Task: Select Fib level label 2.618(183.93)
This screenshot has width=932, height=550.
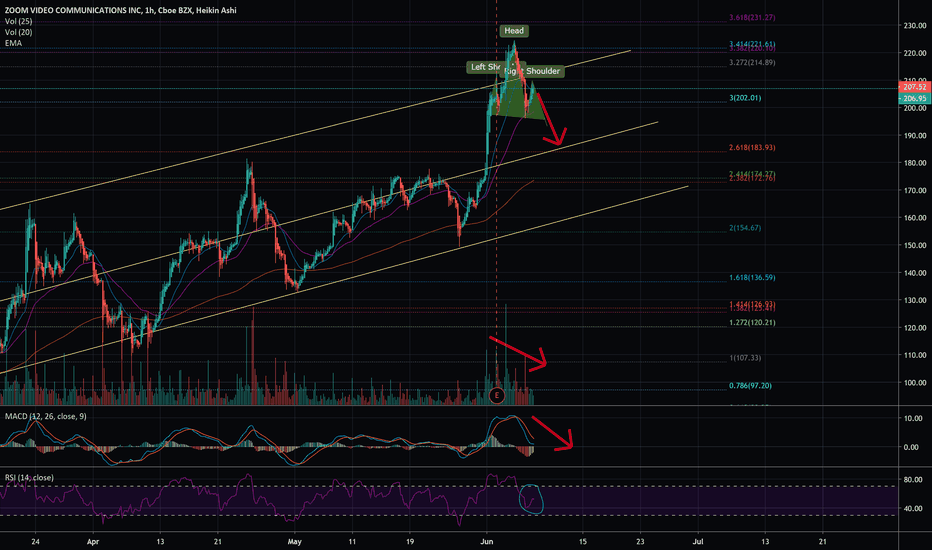Action: click(752, 147)
